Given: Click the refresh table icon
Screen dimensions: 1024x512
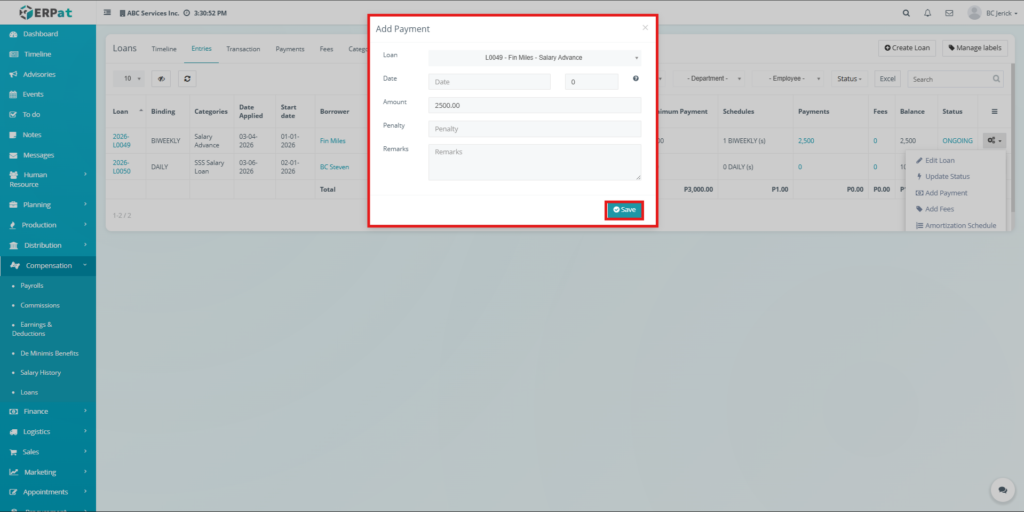Looking at the screenshot, I should point(187,78).
